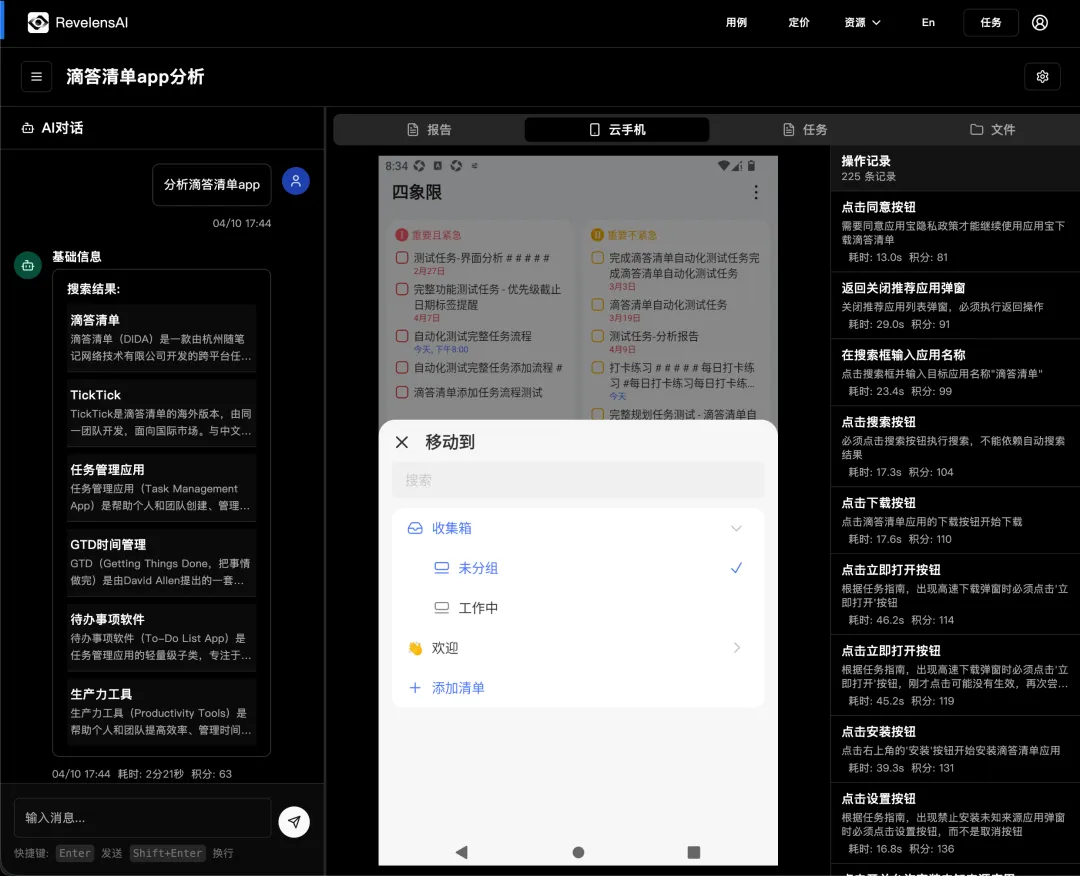The height and width of the screenshot is (876, 1080).
Task: Check the 完成滴答清单自动化测试任务 checkbox
Action: click(x=597, y=258)
